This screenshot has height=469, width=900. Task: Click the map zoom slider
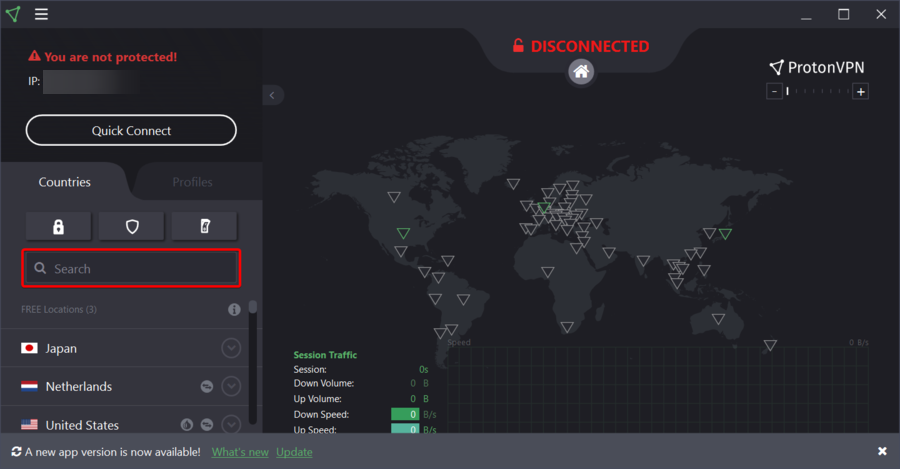coord(817,91)
